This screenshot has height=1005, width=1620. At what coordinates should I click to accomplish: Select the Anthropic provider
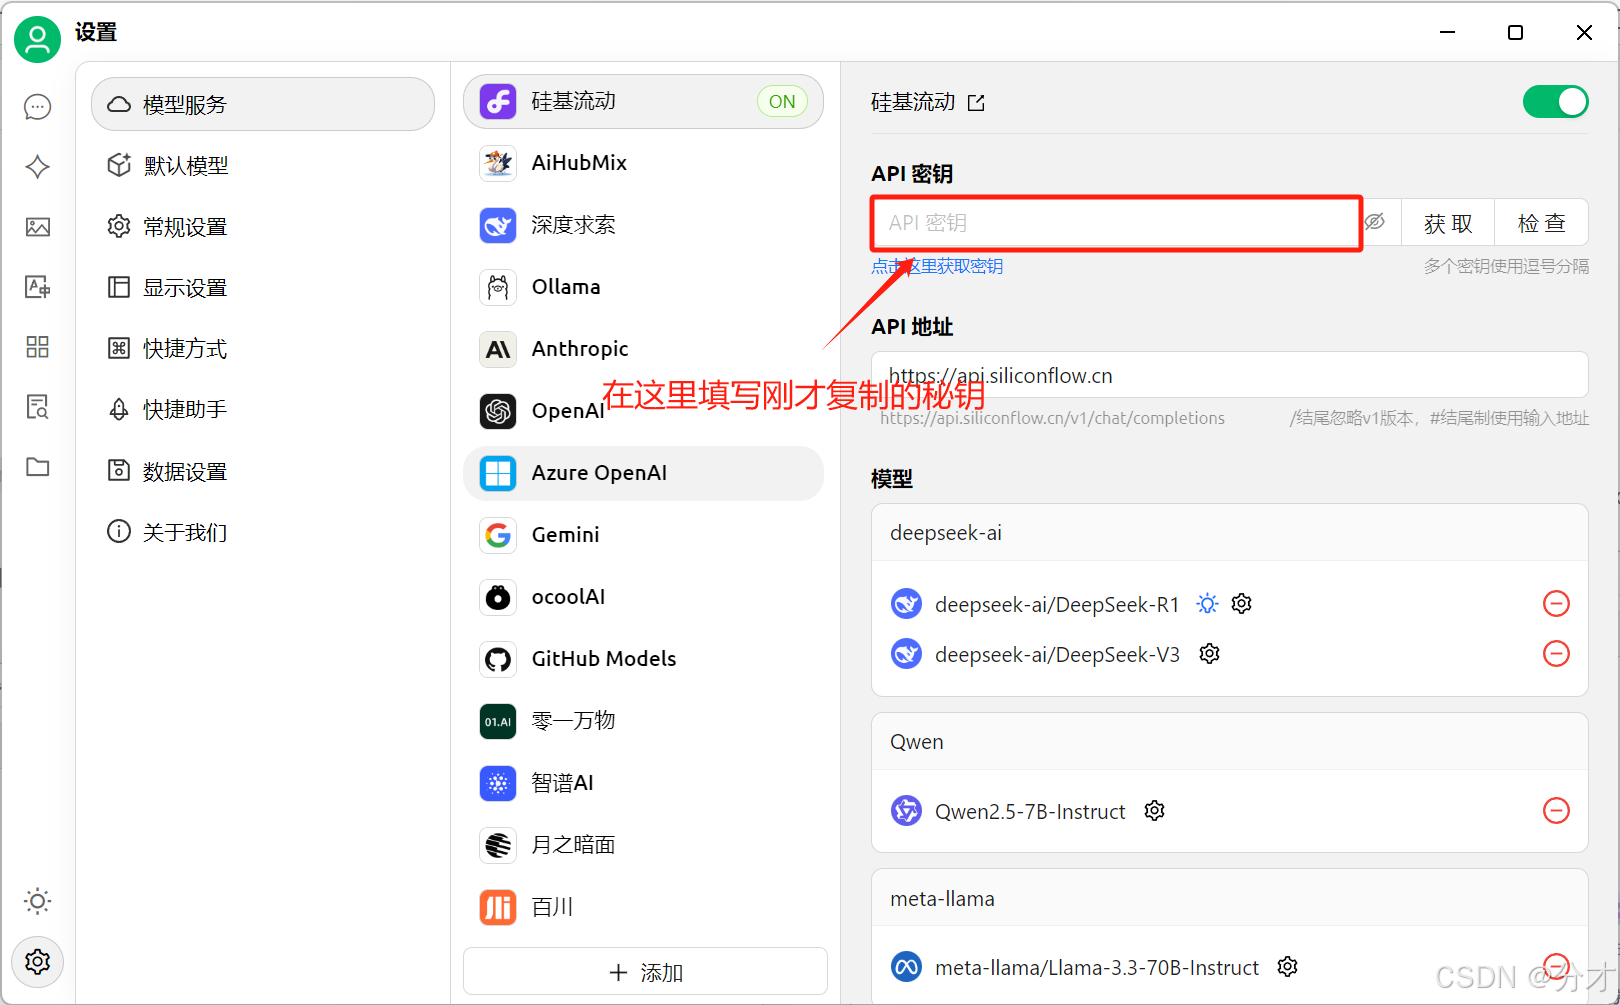tap(643, 349)
